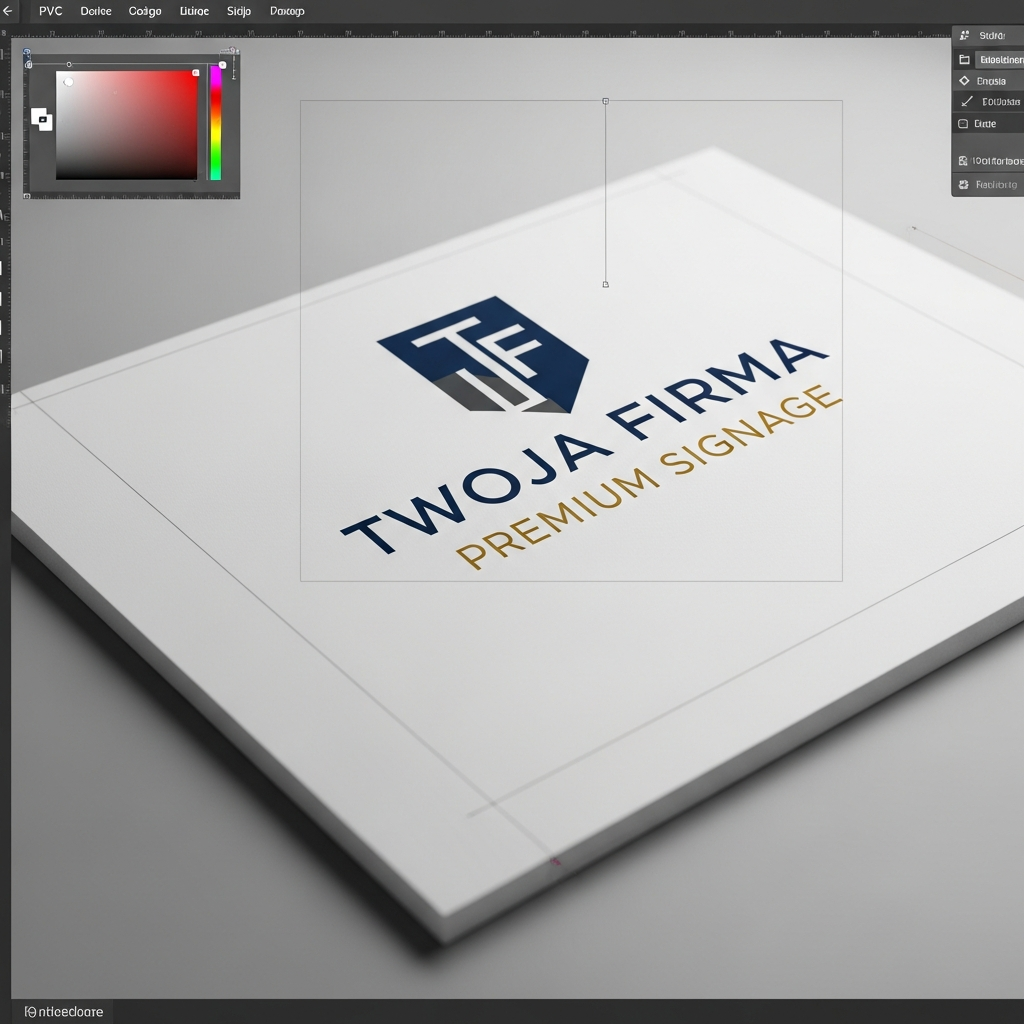1024x1024 pixels.
Task: Click the nticedoare button in status bar
Action: 70,1011
